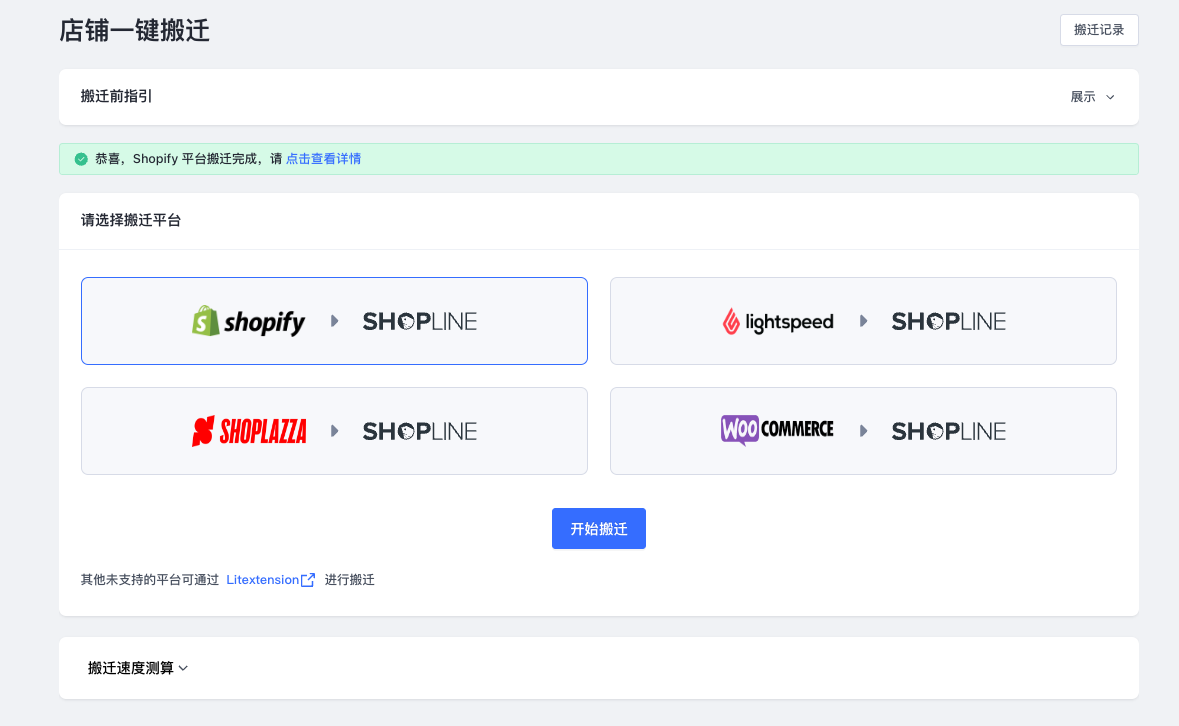Screen dimensions: 1179x726
Task: Click the Lightspeed flame logo
Action: coord(731,322)
